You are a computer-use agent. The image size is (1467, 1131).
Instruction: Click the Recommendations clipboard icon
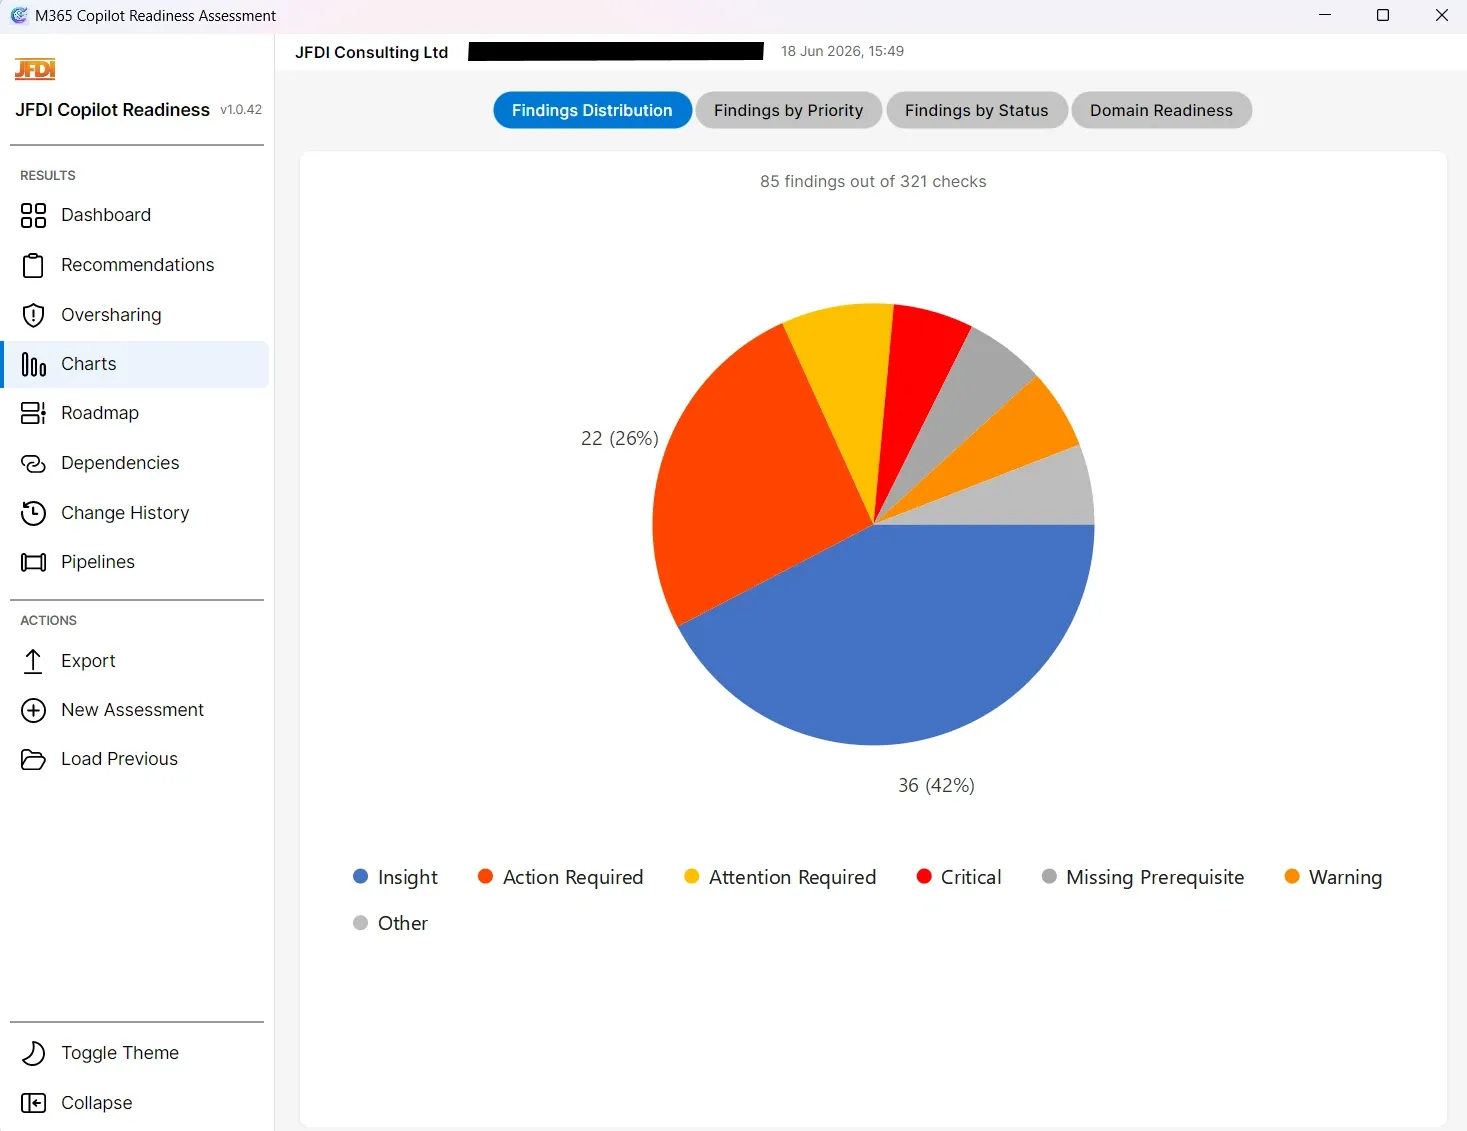tap(33, 265)
